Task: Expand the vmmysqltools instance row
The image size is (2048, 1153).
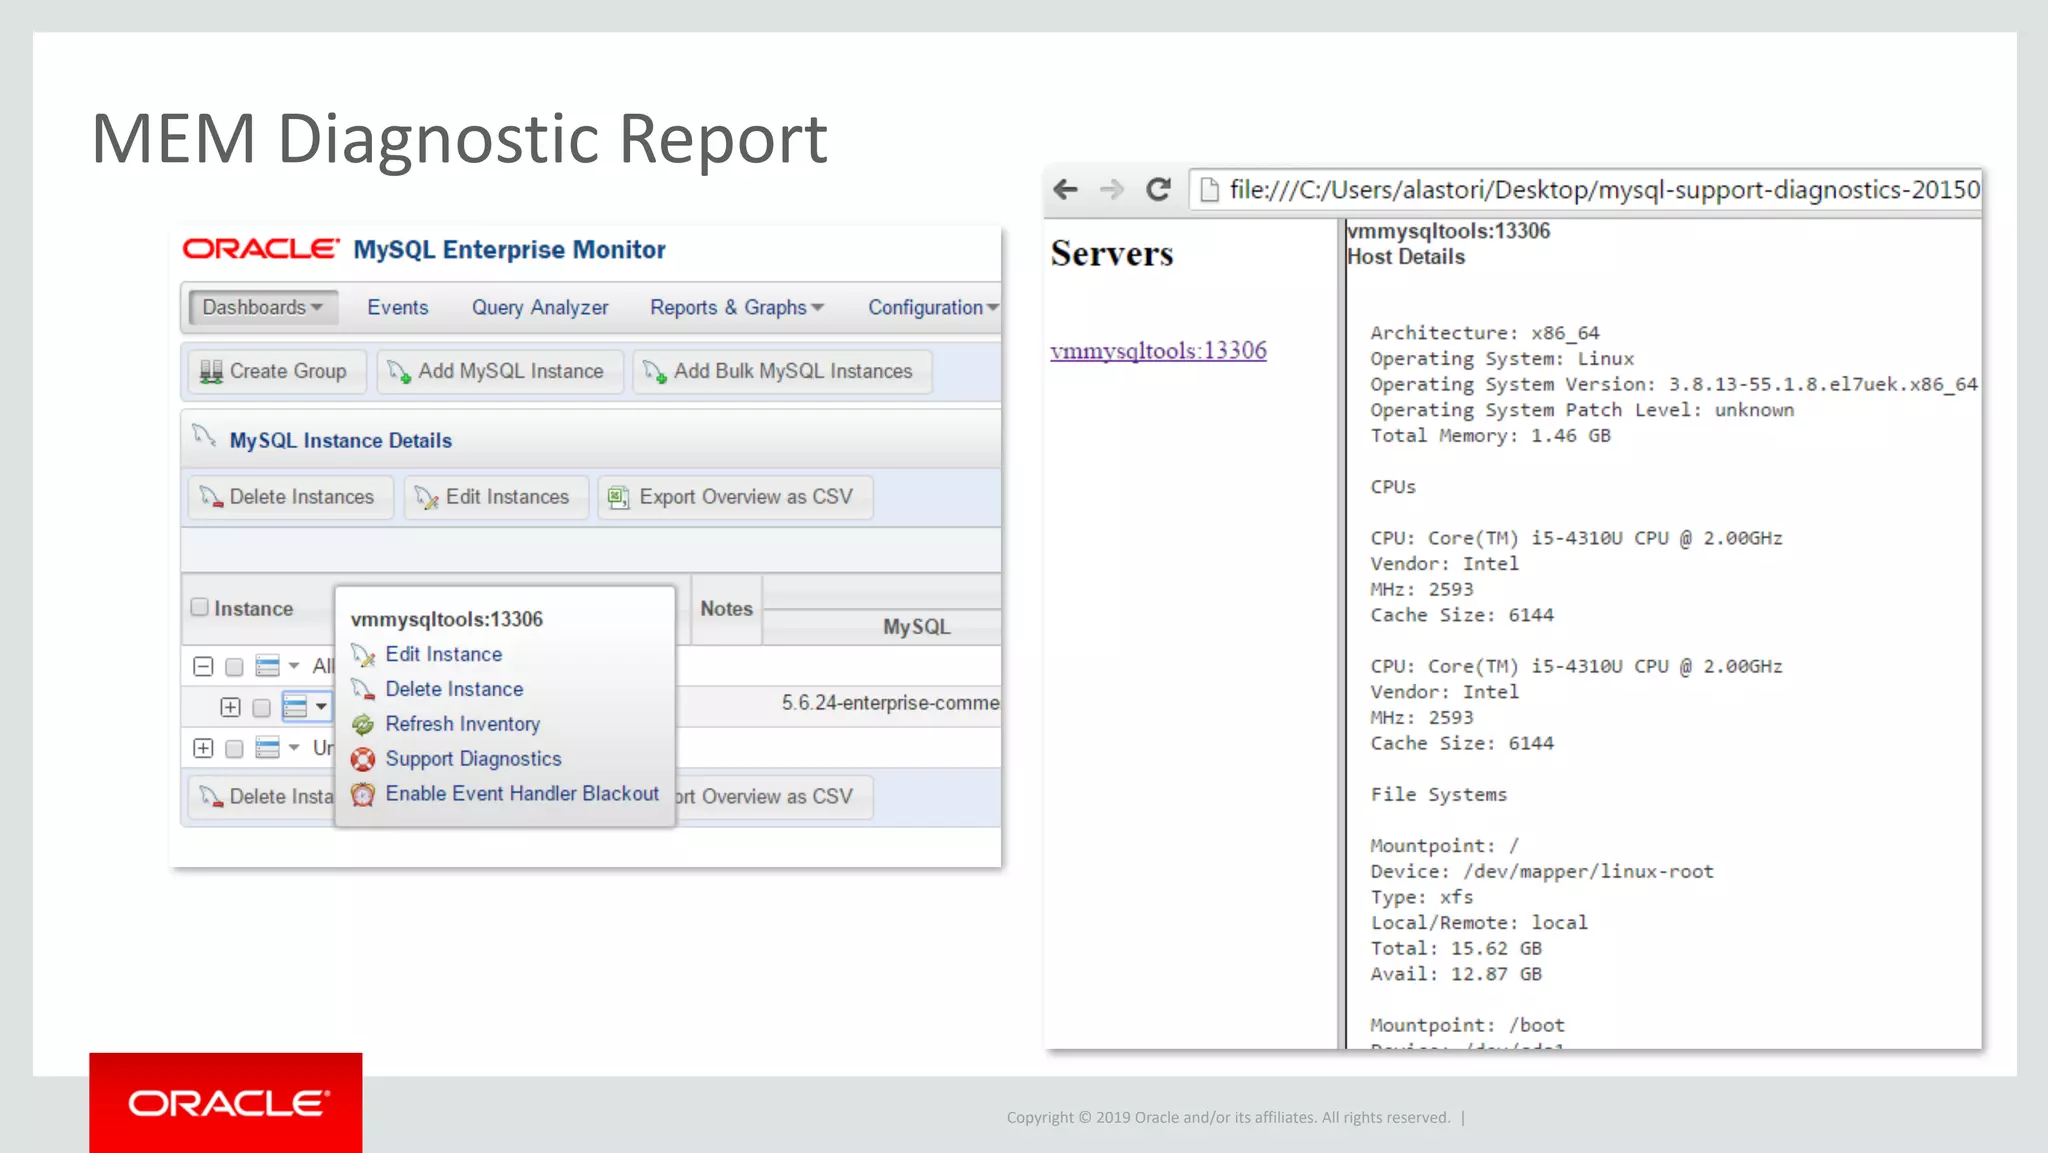Action: [x=230, y=707]
